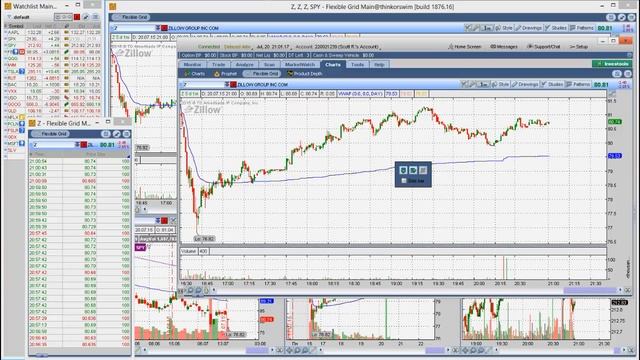The image size is (640, 360).
Task: Click first pan icon under bottom-right chart
Action: click(465, 350)
